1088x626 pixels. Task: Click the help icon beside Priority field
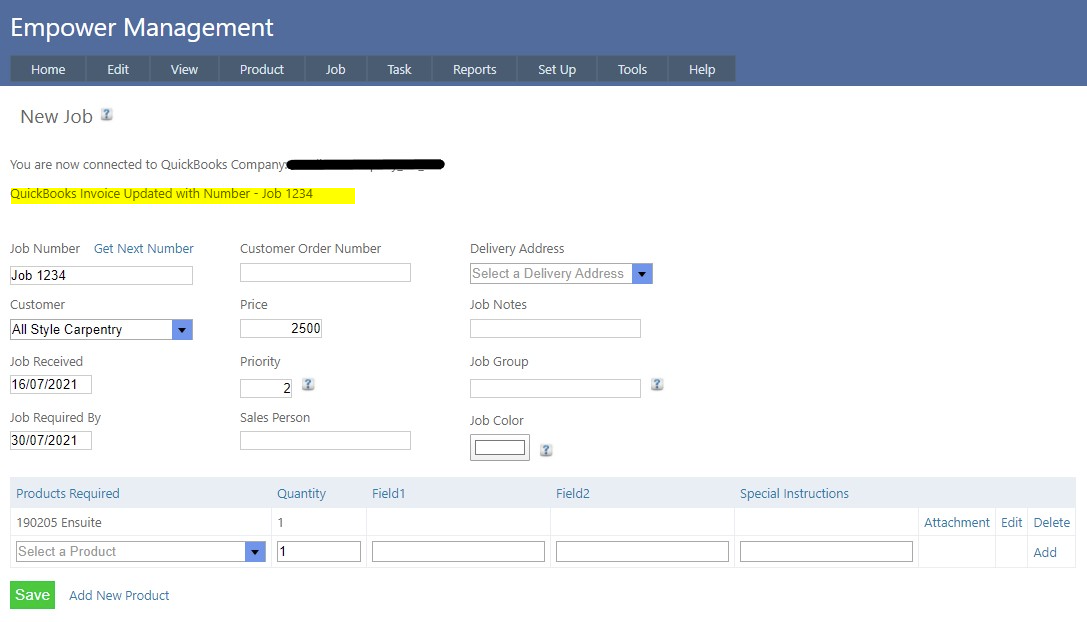coord(308,385)
